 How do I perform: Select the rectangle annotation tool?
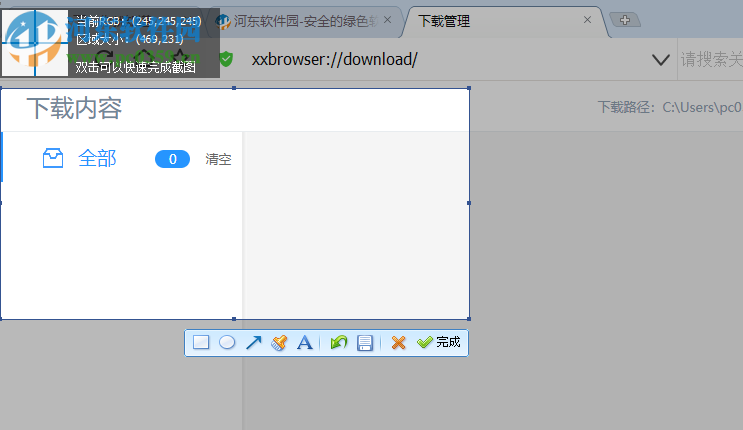[201, 342]
